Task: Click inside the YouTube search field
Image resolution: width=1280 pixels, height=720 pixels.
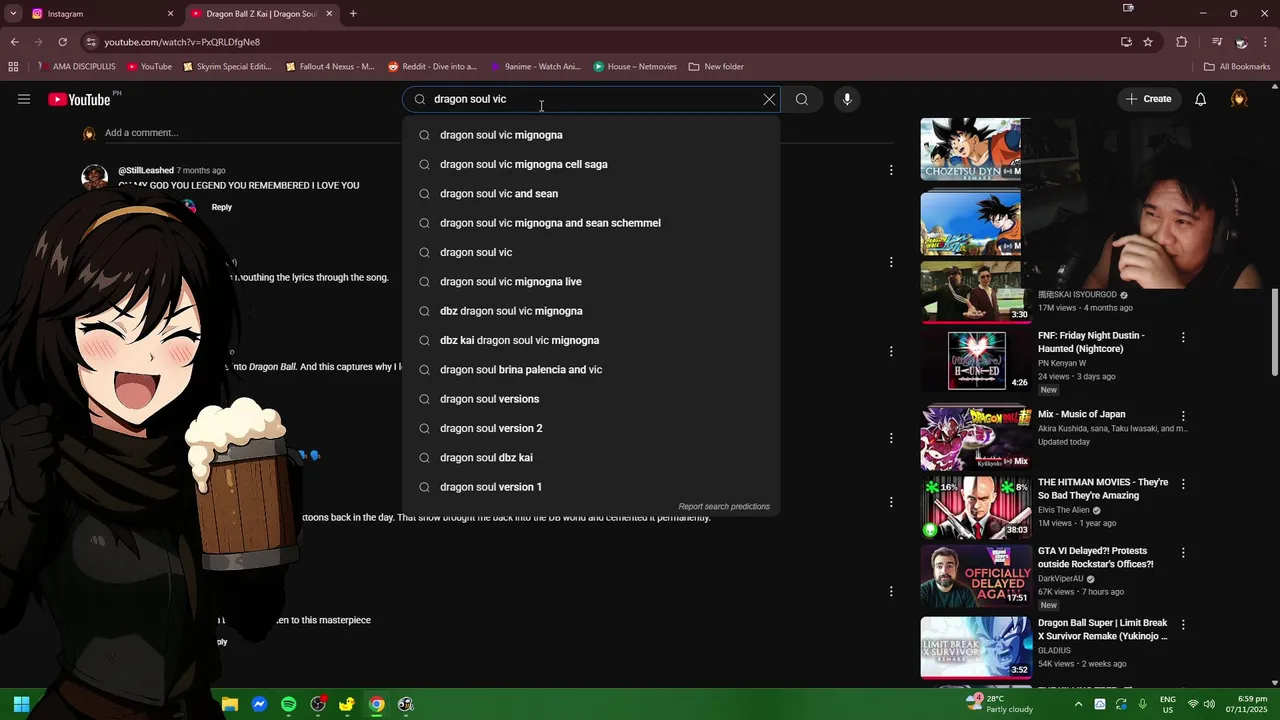Action: (592, 99)
